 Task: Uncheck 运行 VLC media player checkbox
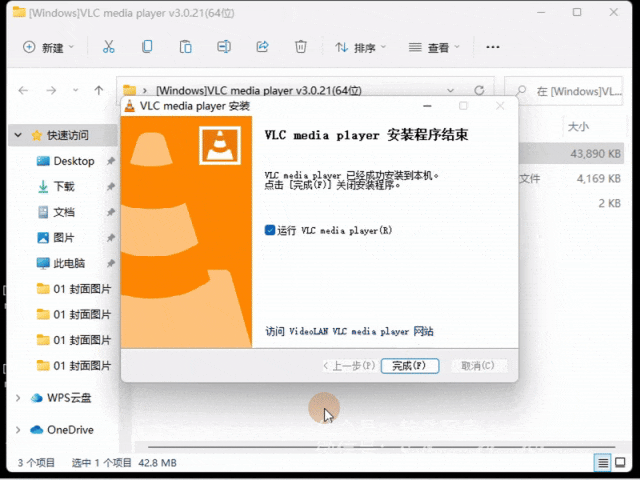270,230
